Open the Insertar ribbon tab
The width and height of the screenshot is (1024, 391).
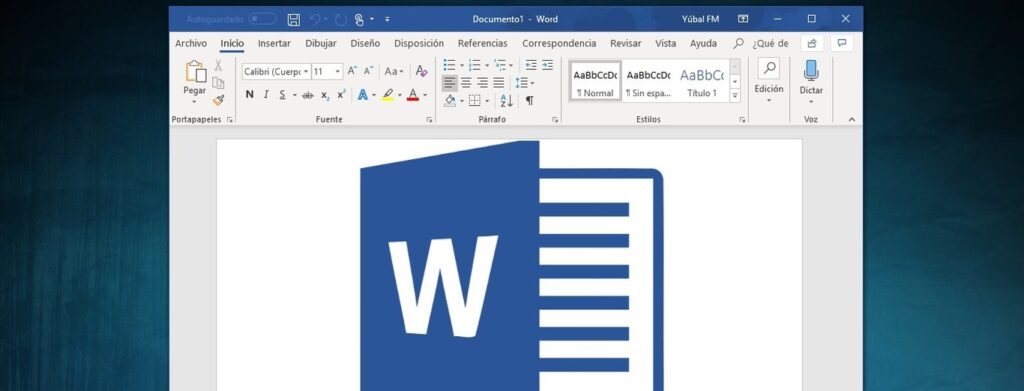pos(274,44)
